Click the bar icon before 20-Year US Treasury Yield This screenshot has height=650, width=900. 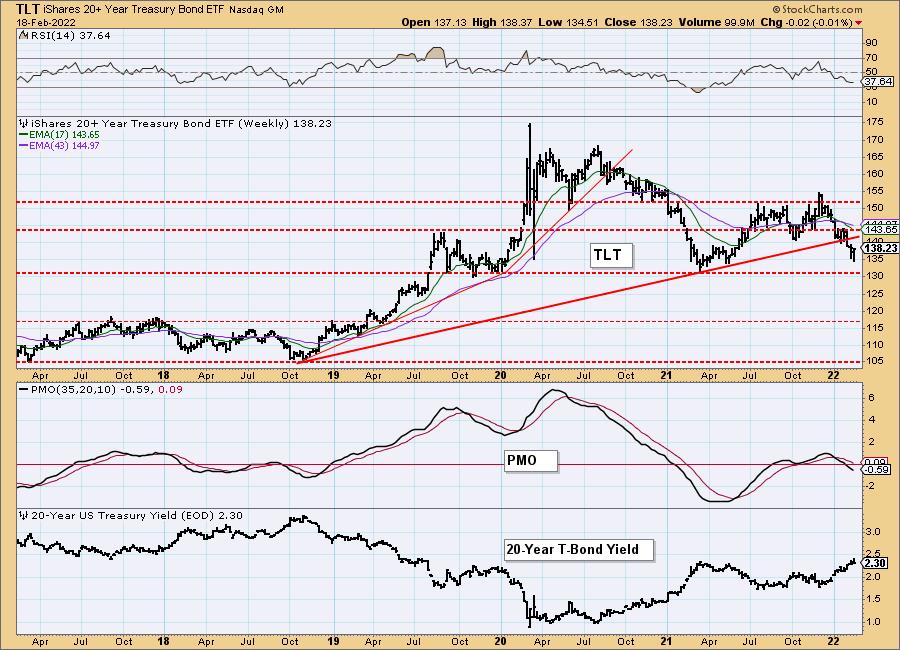pos(24,516)
